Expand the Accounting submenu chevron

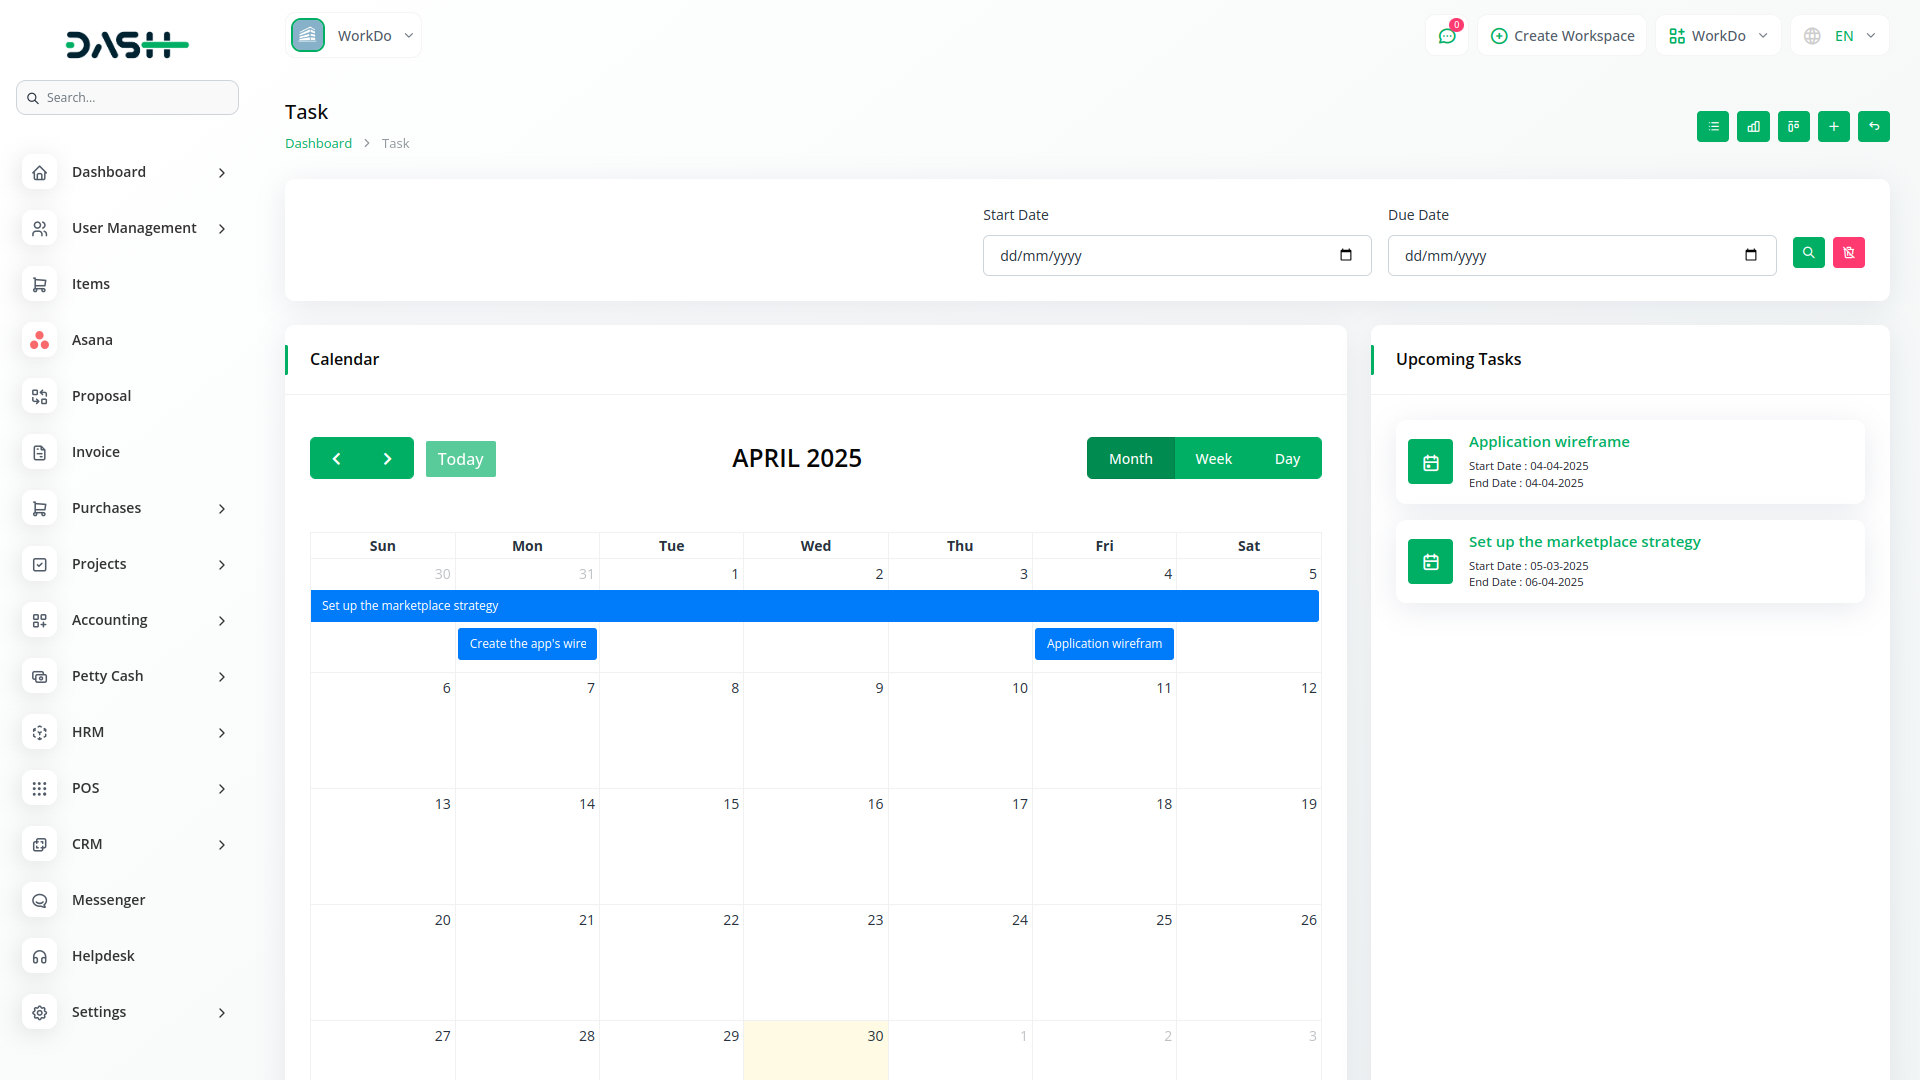(x=222, y=621)
